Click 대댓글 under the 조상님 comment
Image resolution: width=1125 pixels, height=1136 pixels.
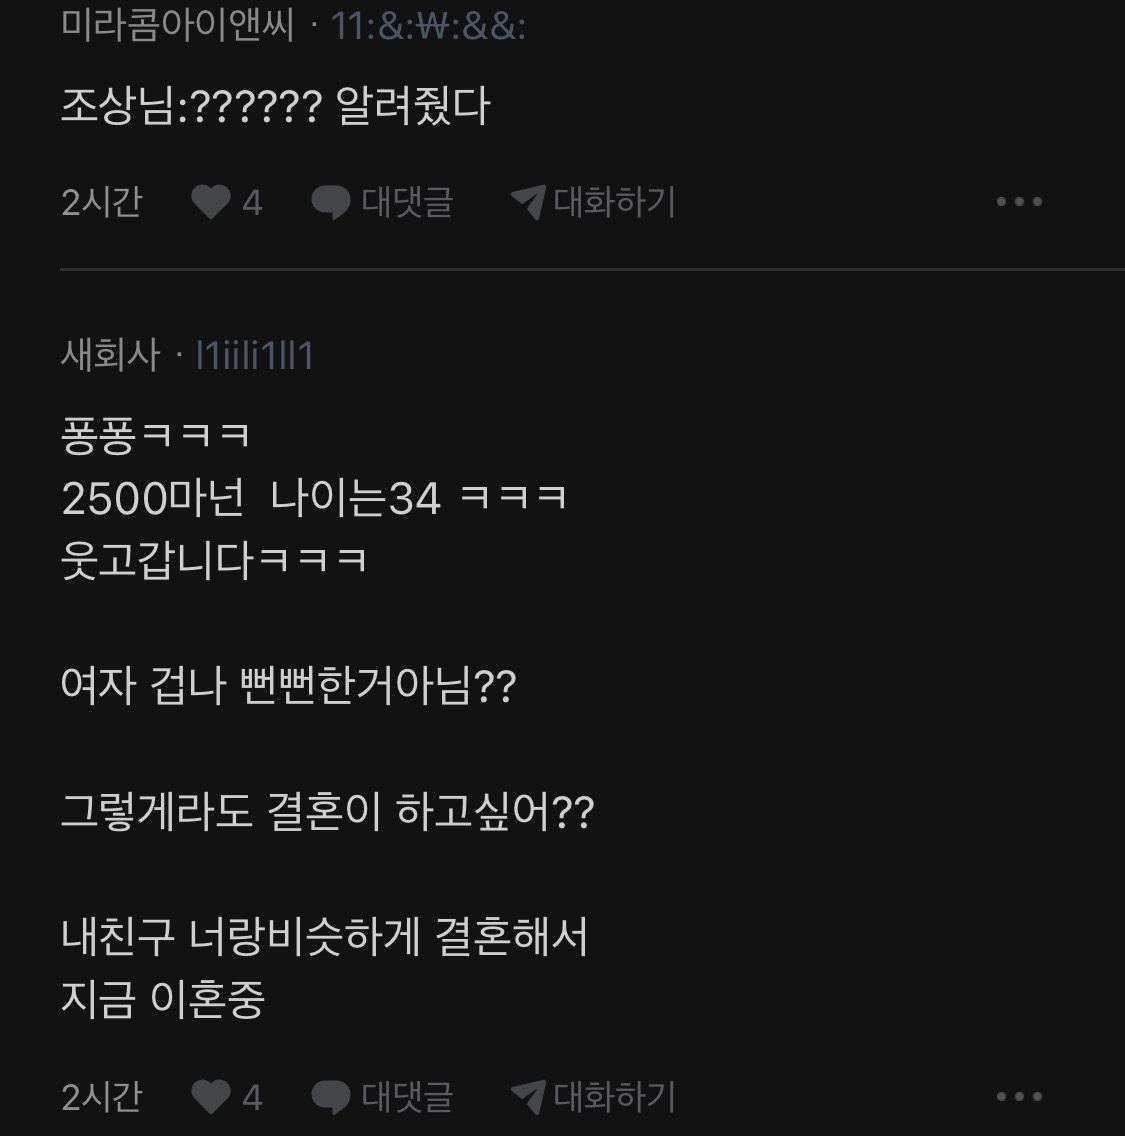[x=407, y=202]
